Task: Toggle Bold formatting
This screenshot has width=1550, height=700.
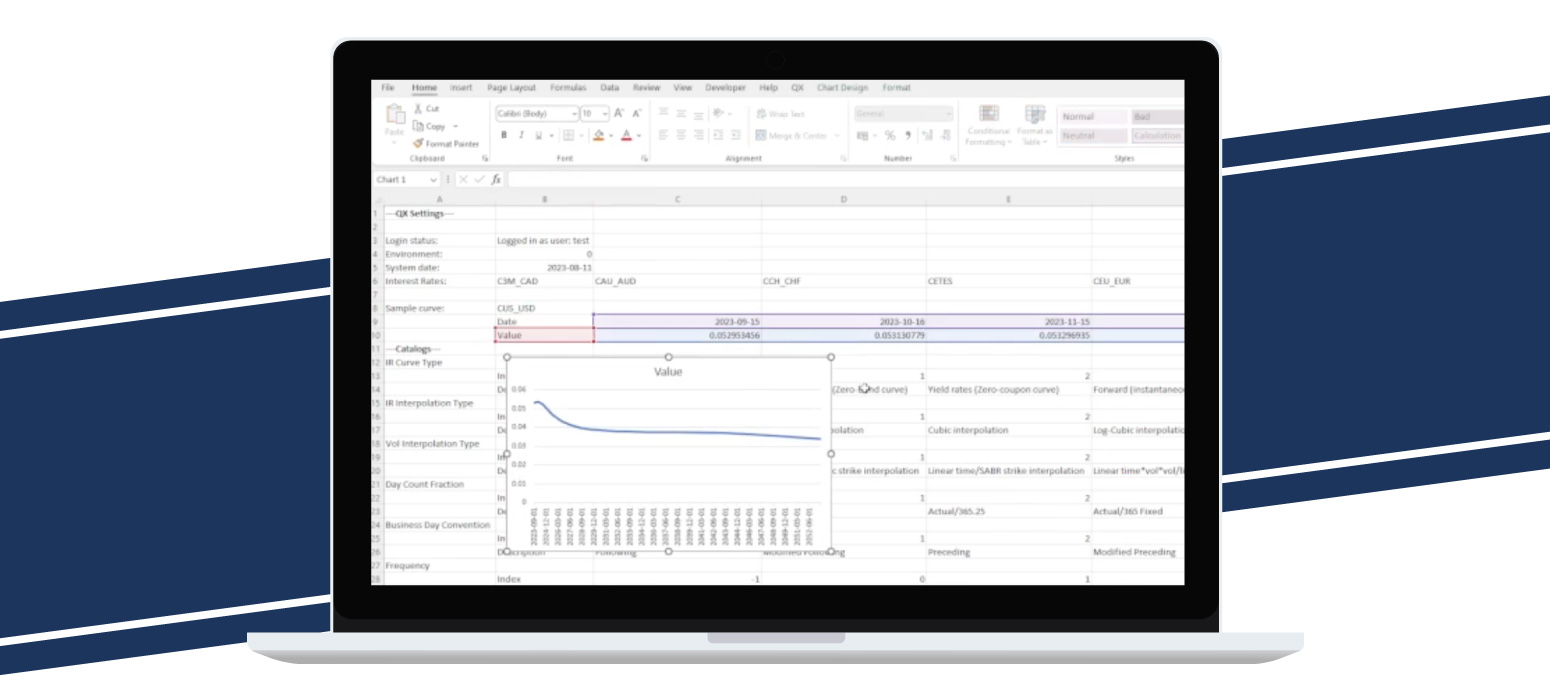Action: point(504,135)
